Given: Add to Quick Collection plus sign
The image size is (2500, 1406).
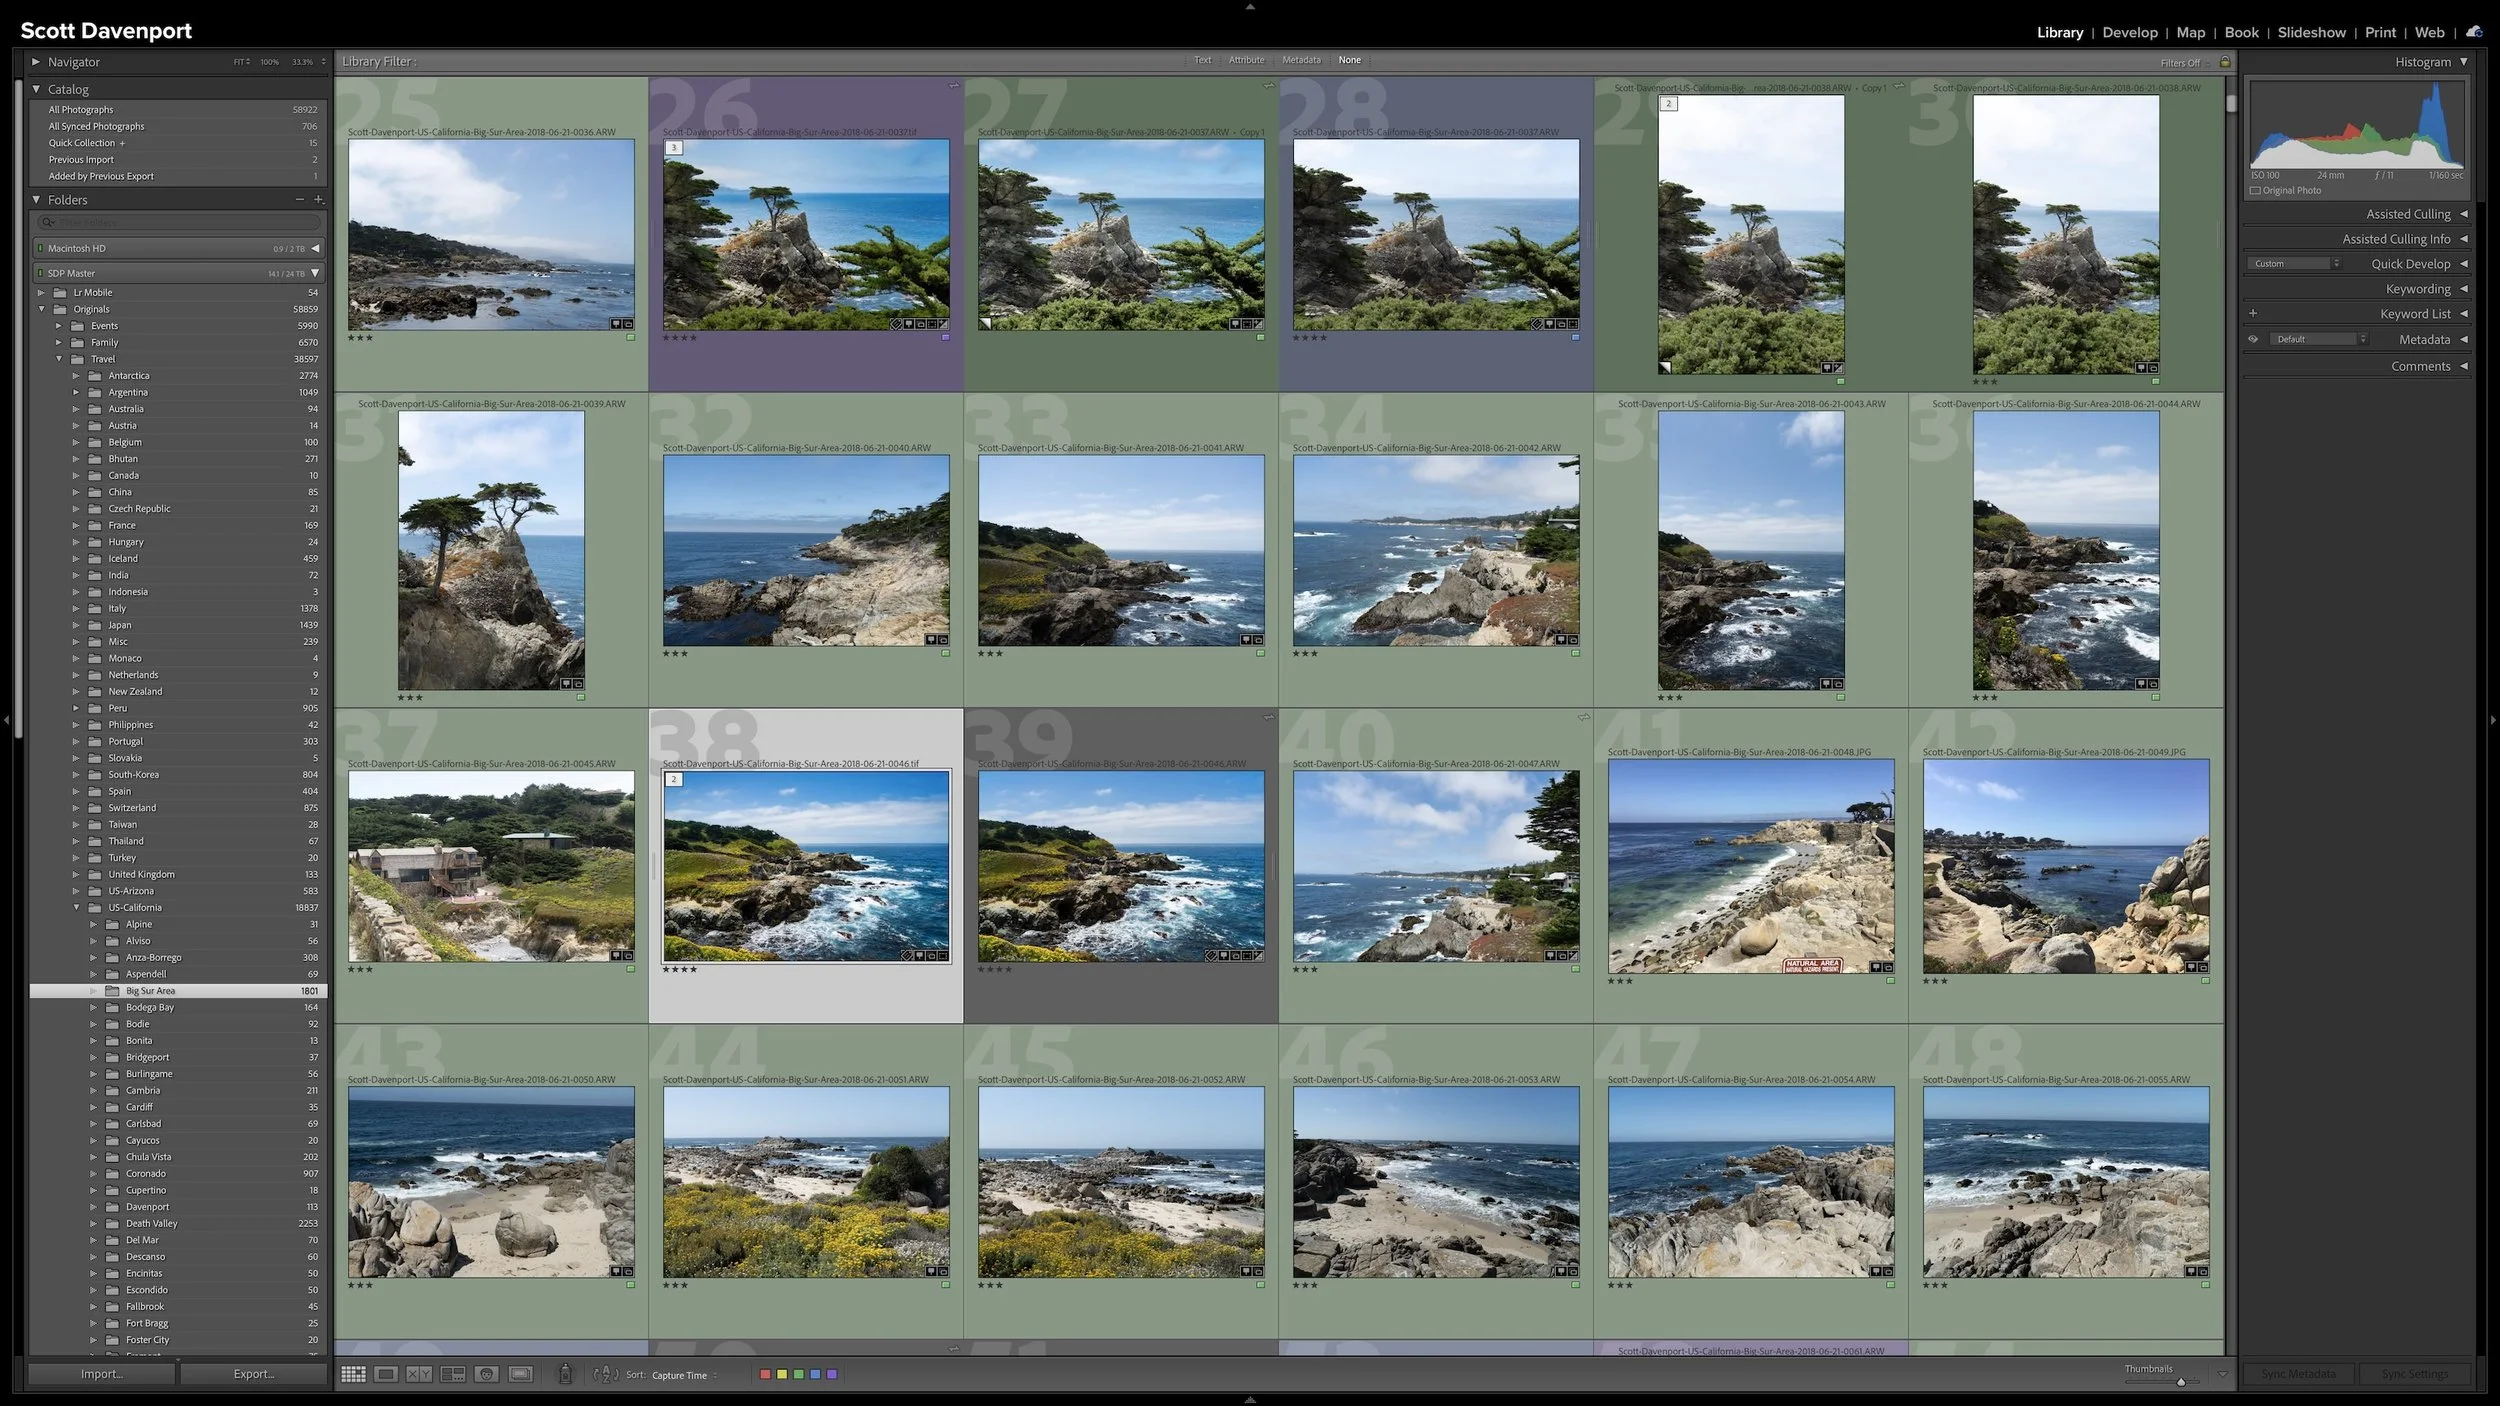Looking at the screenshot, I should [122, 143].
